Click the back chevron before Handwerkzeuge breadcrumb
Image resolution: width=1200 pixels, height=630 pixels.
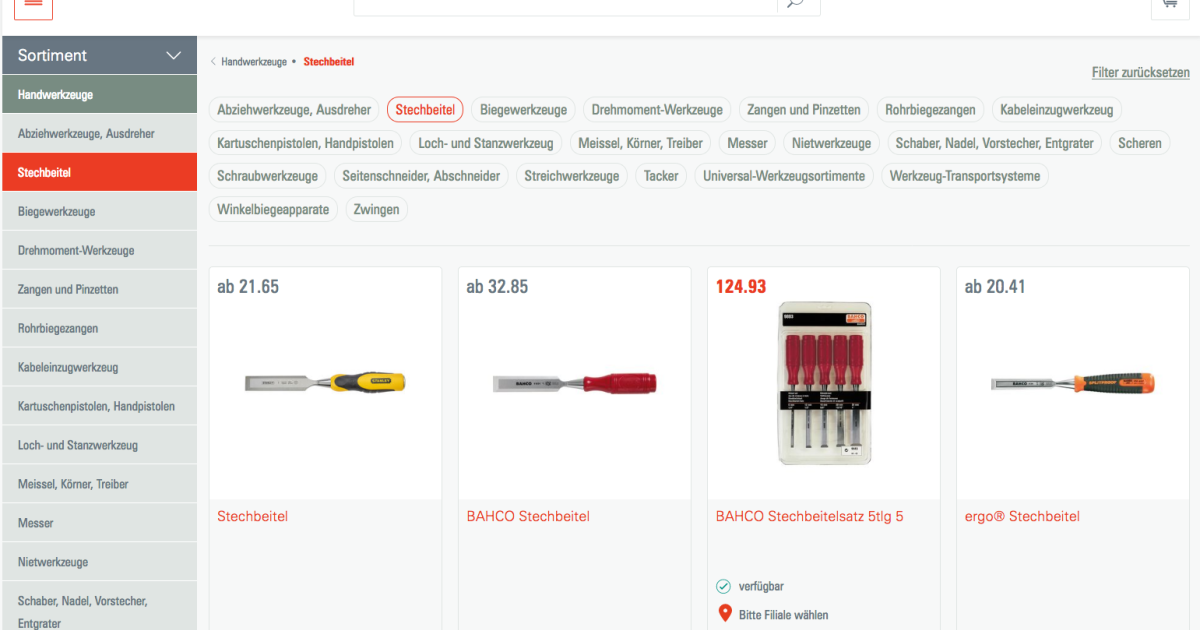[213, 62]
